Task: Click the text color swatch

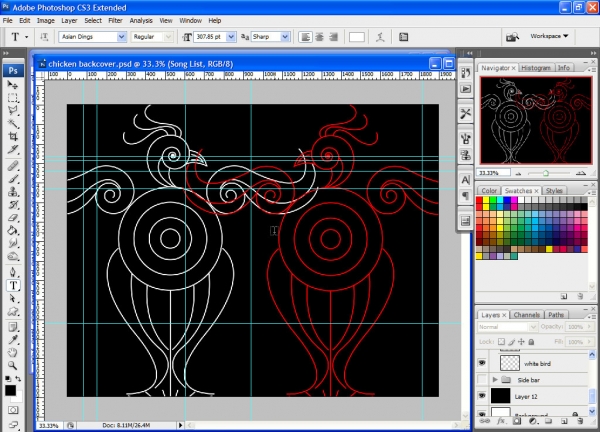Action: pos(357,37)
